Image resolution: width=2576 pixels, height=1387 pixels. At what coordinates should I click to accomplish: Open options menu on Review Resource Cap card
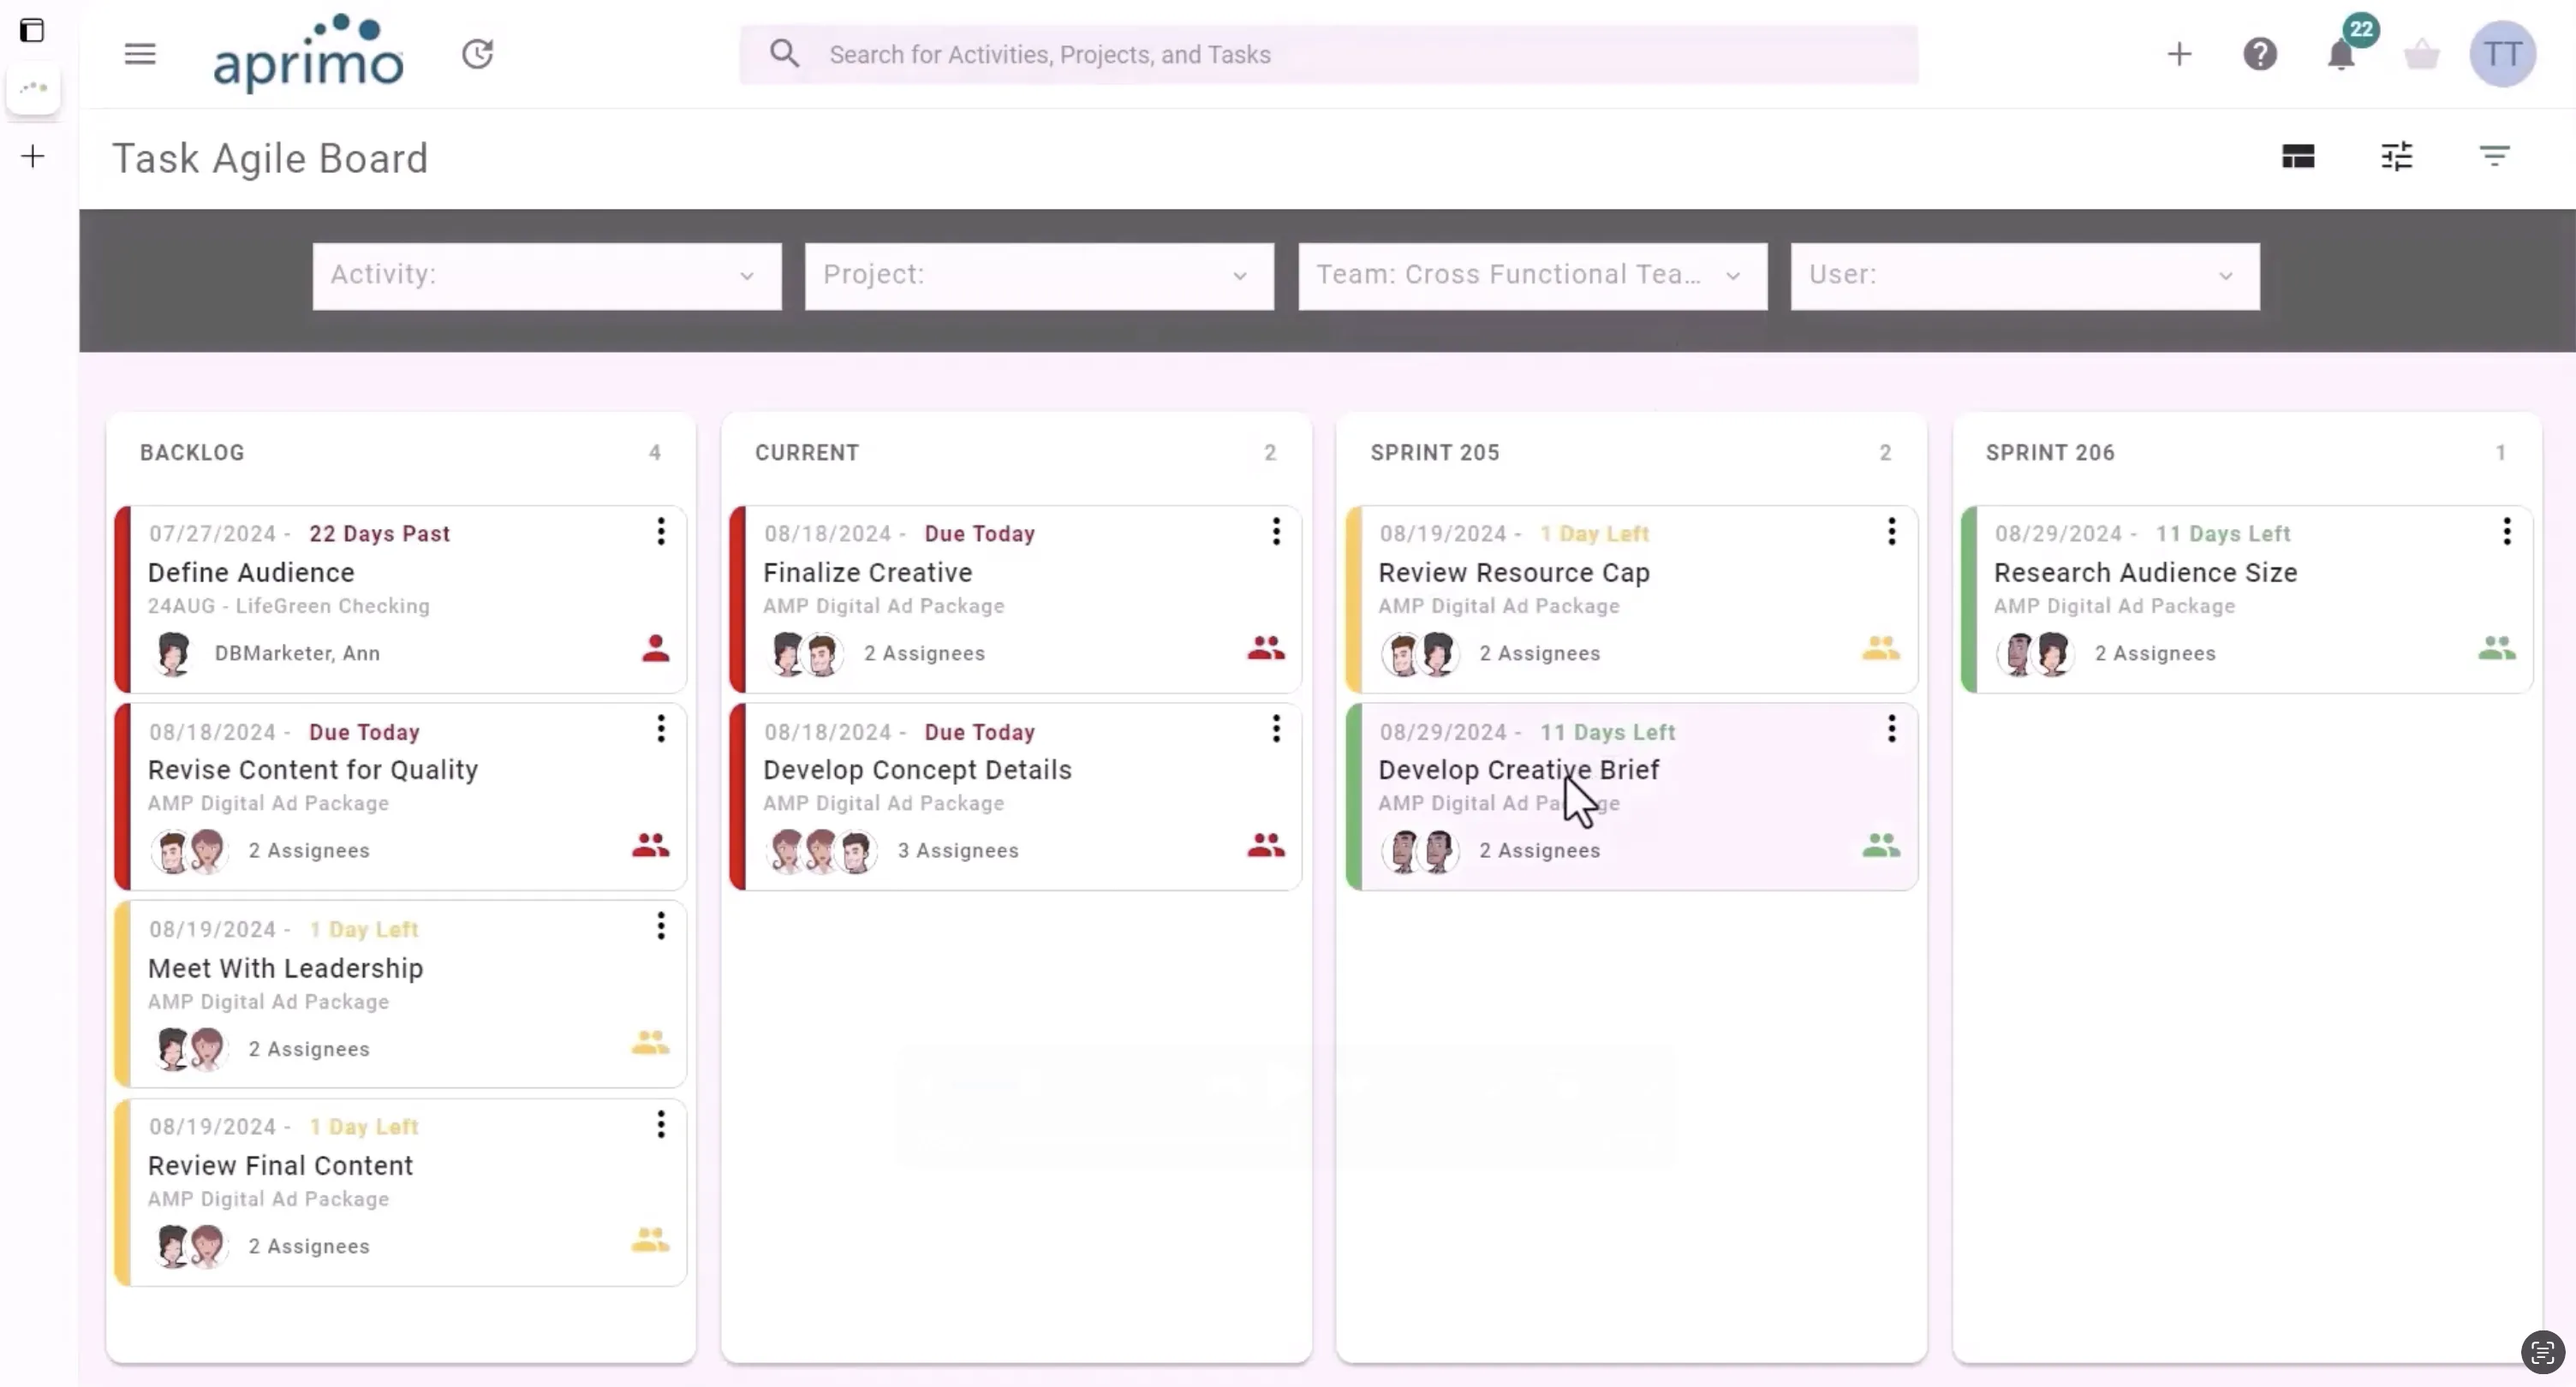click(1892, 532)
